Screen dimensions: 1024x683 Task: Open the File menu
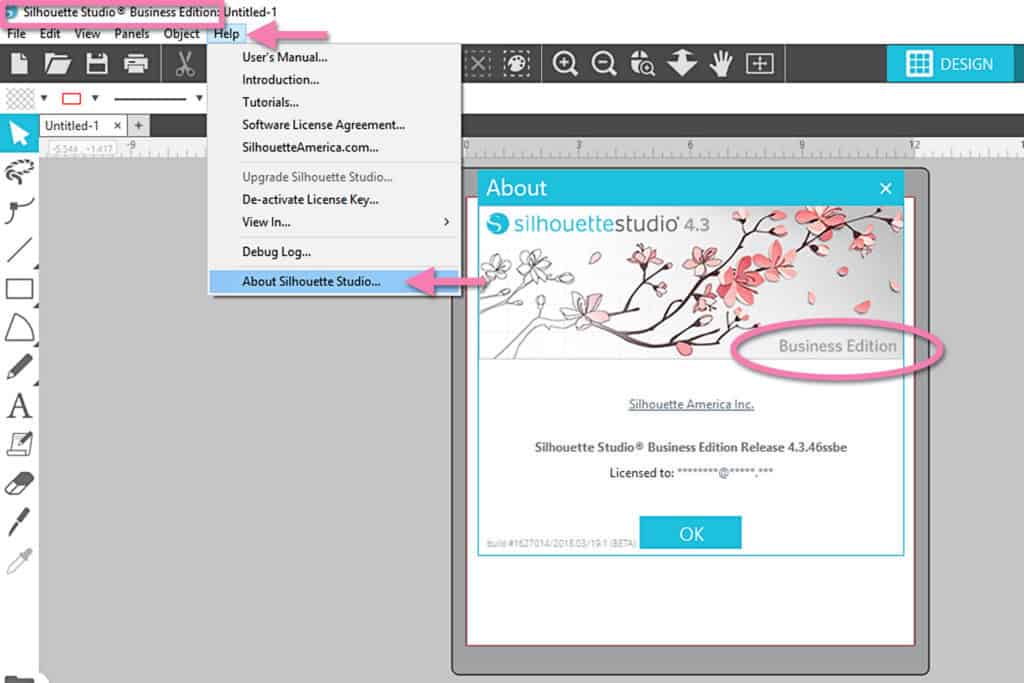(x=16, y=34)
